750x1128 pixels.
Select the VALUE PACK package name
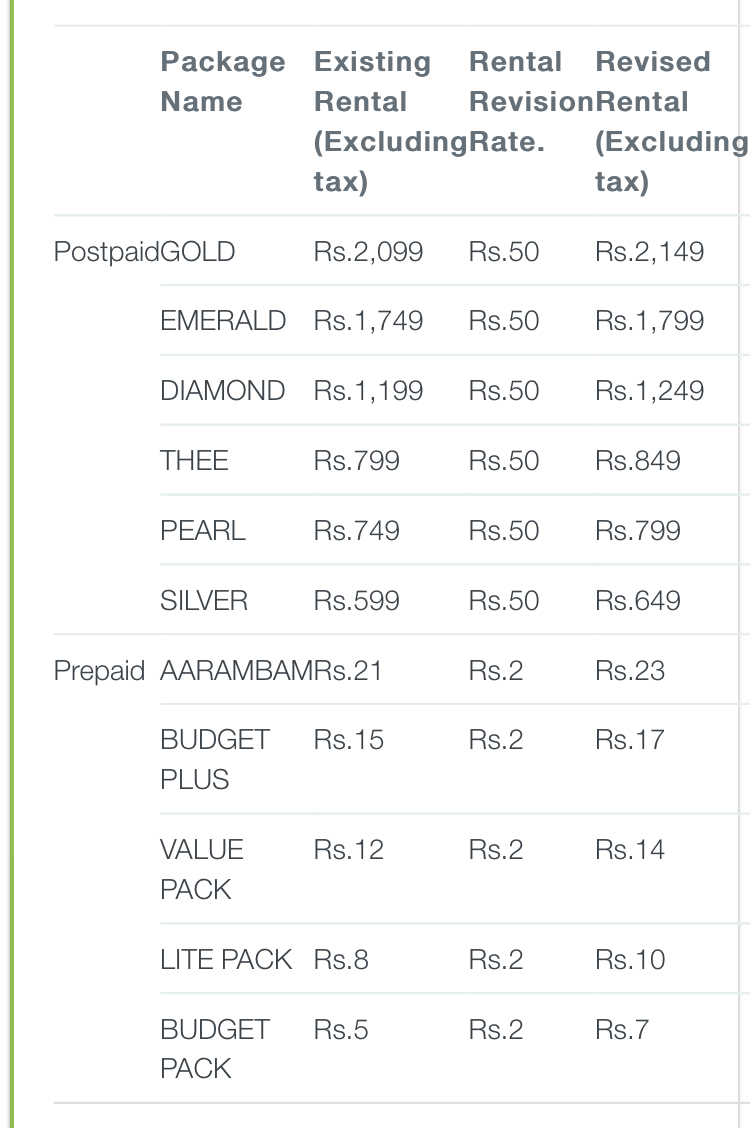tap(201, 869)
